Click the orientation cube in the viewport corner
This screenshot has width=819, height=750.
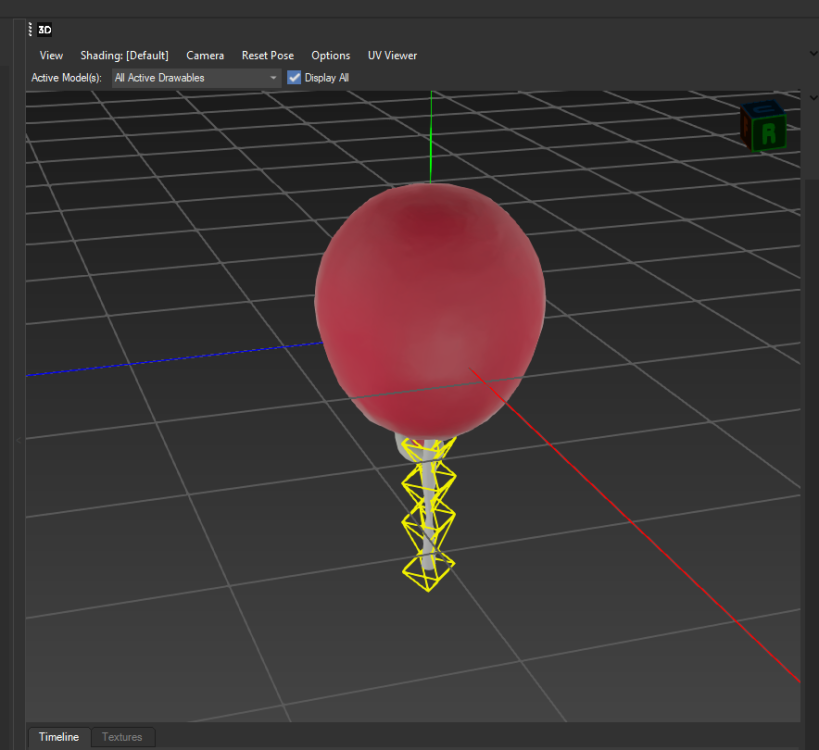tap(763, 125)
